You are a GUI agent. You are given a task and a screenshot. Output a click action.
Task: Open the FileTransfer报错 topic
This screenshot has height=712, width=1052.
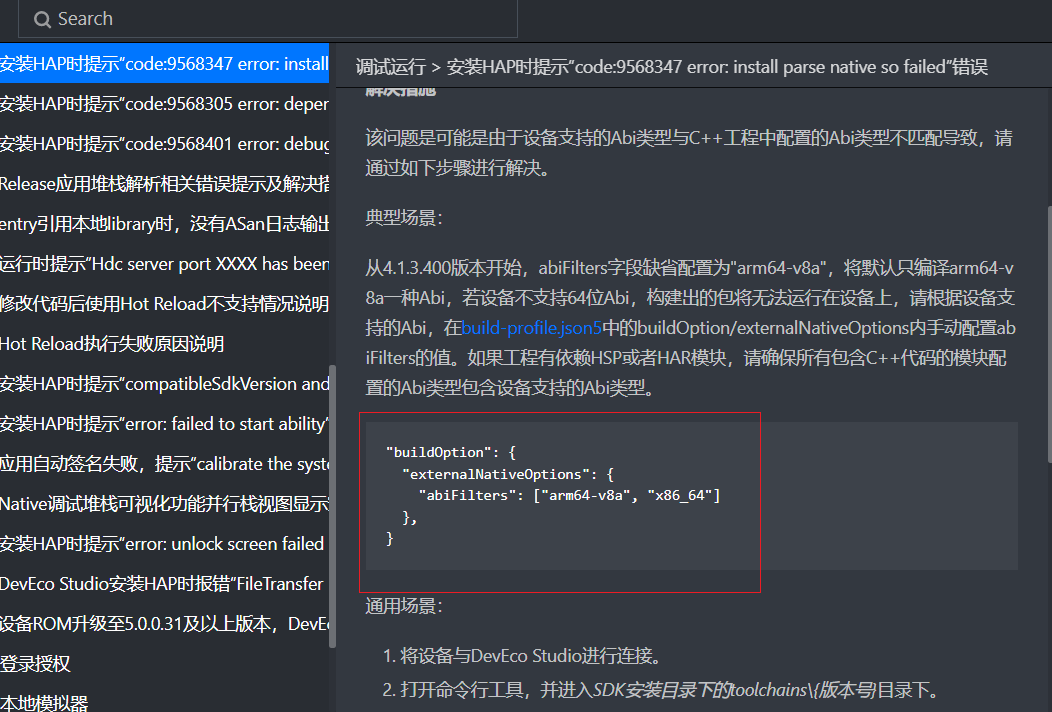(x=160, y=583)
